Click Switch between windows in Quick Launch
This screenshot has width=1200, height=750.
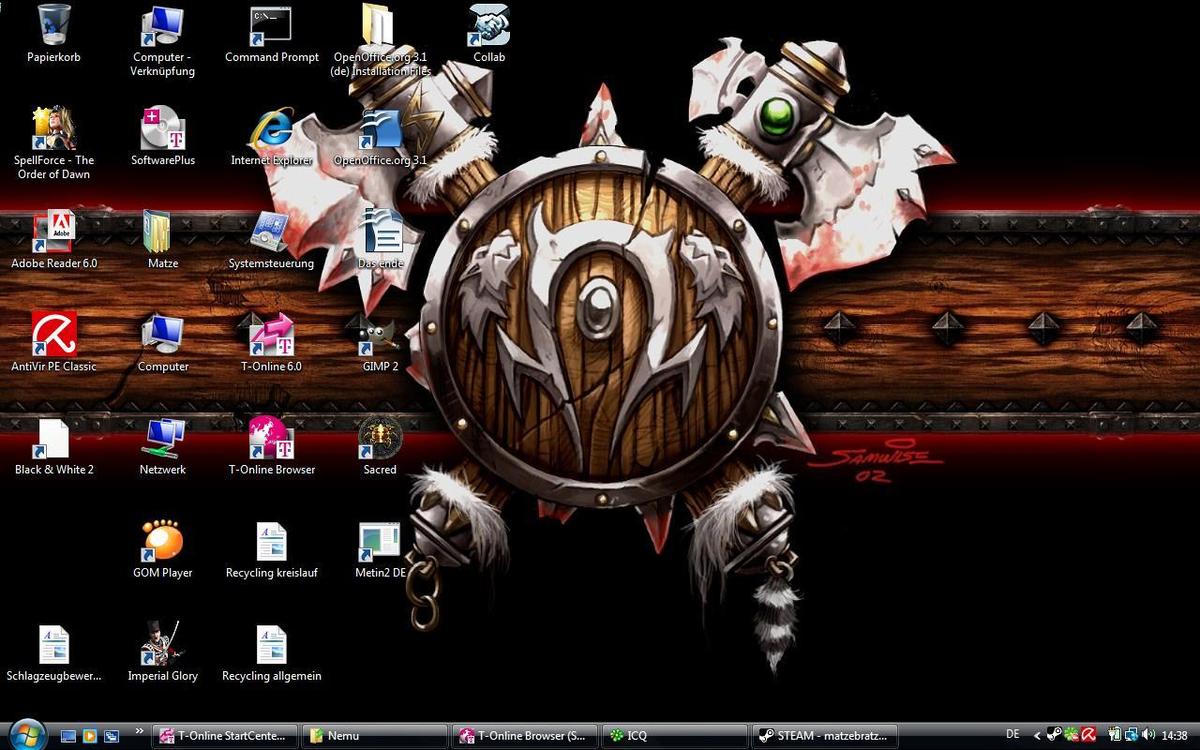click(x=111, y=736)
